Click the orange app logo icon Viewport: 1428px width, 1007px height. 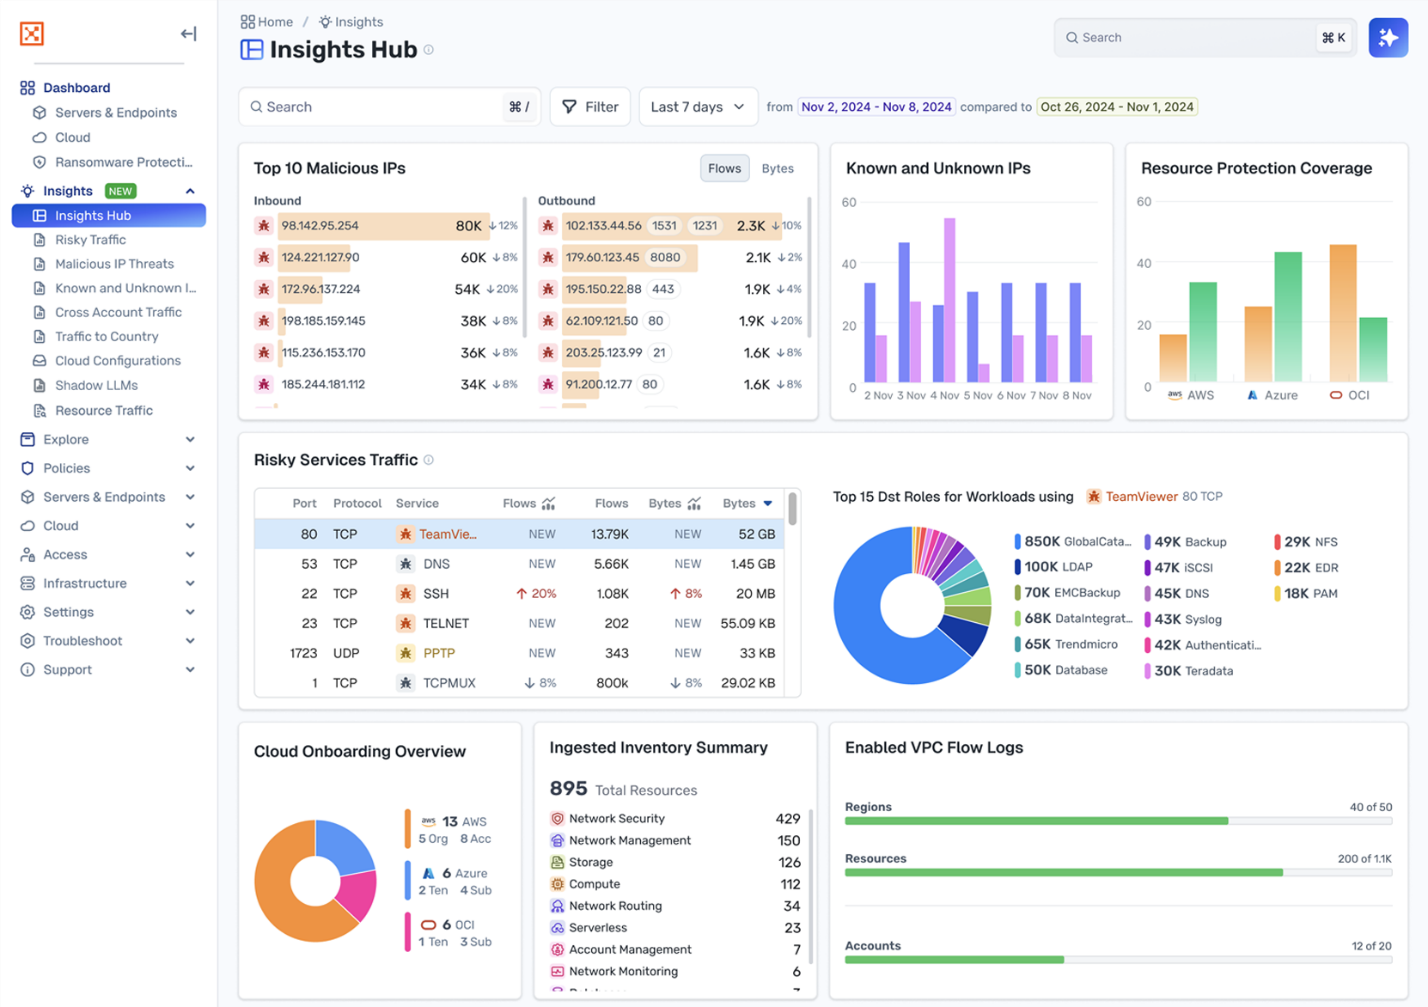(x=32, y=34)
